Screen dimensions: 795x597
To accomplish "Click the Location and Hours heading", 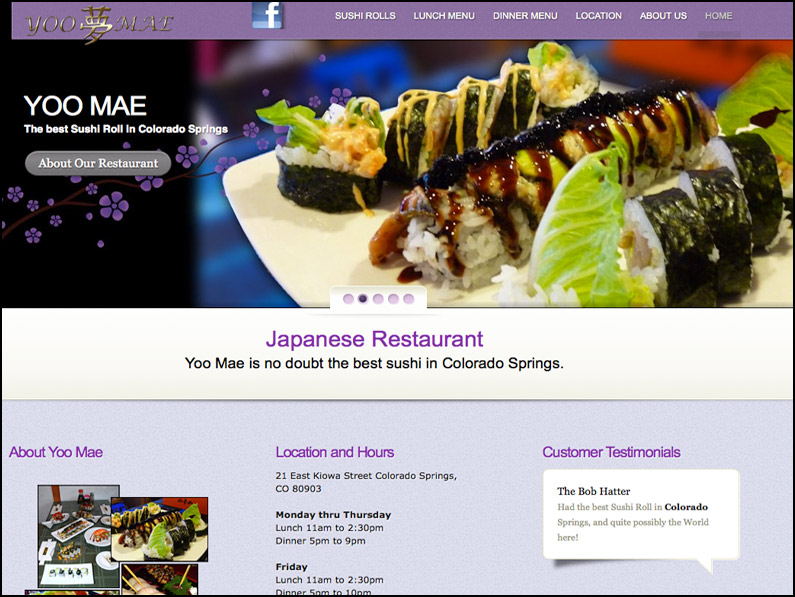I will [x=335, y=452].
